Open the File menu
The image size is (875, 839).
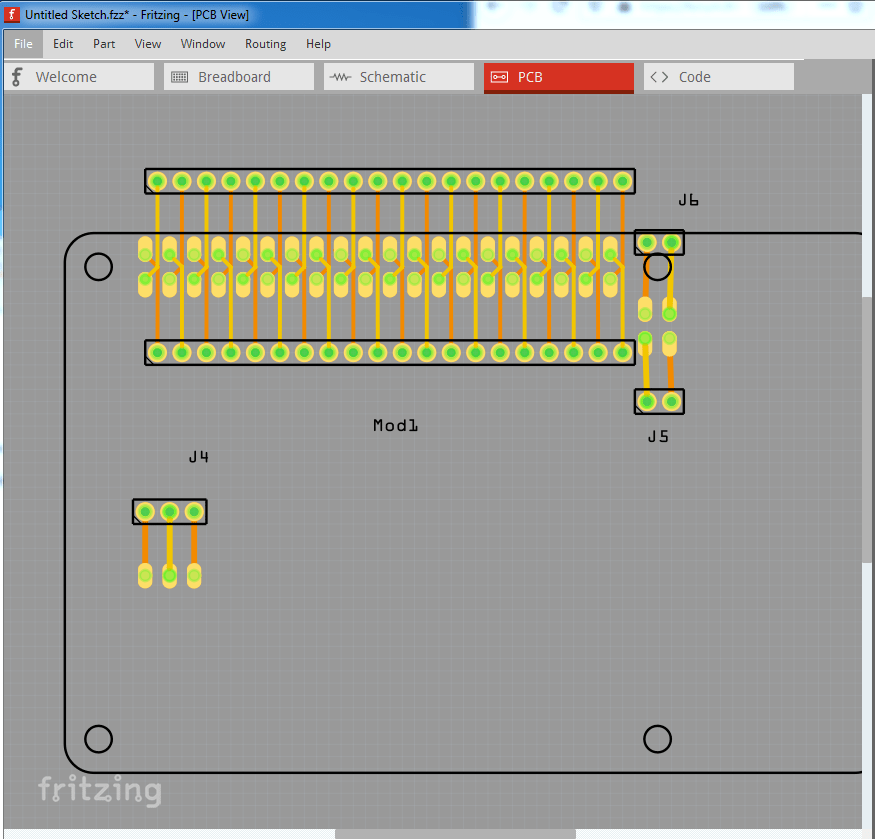click(x=22, y=44)
